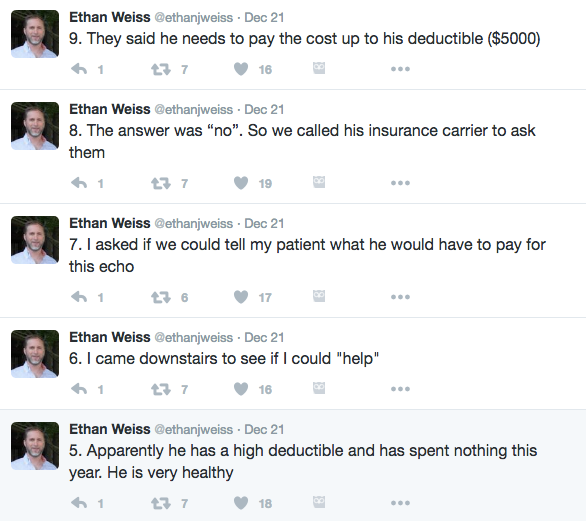Click Hootsuite owl icon on tweet 8

click(x=319, y=182)
